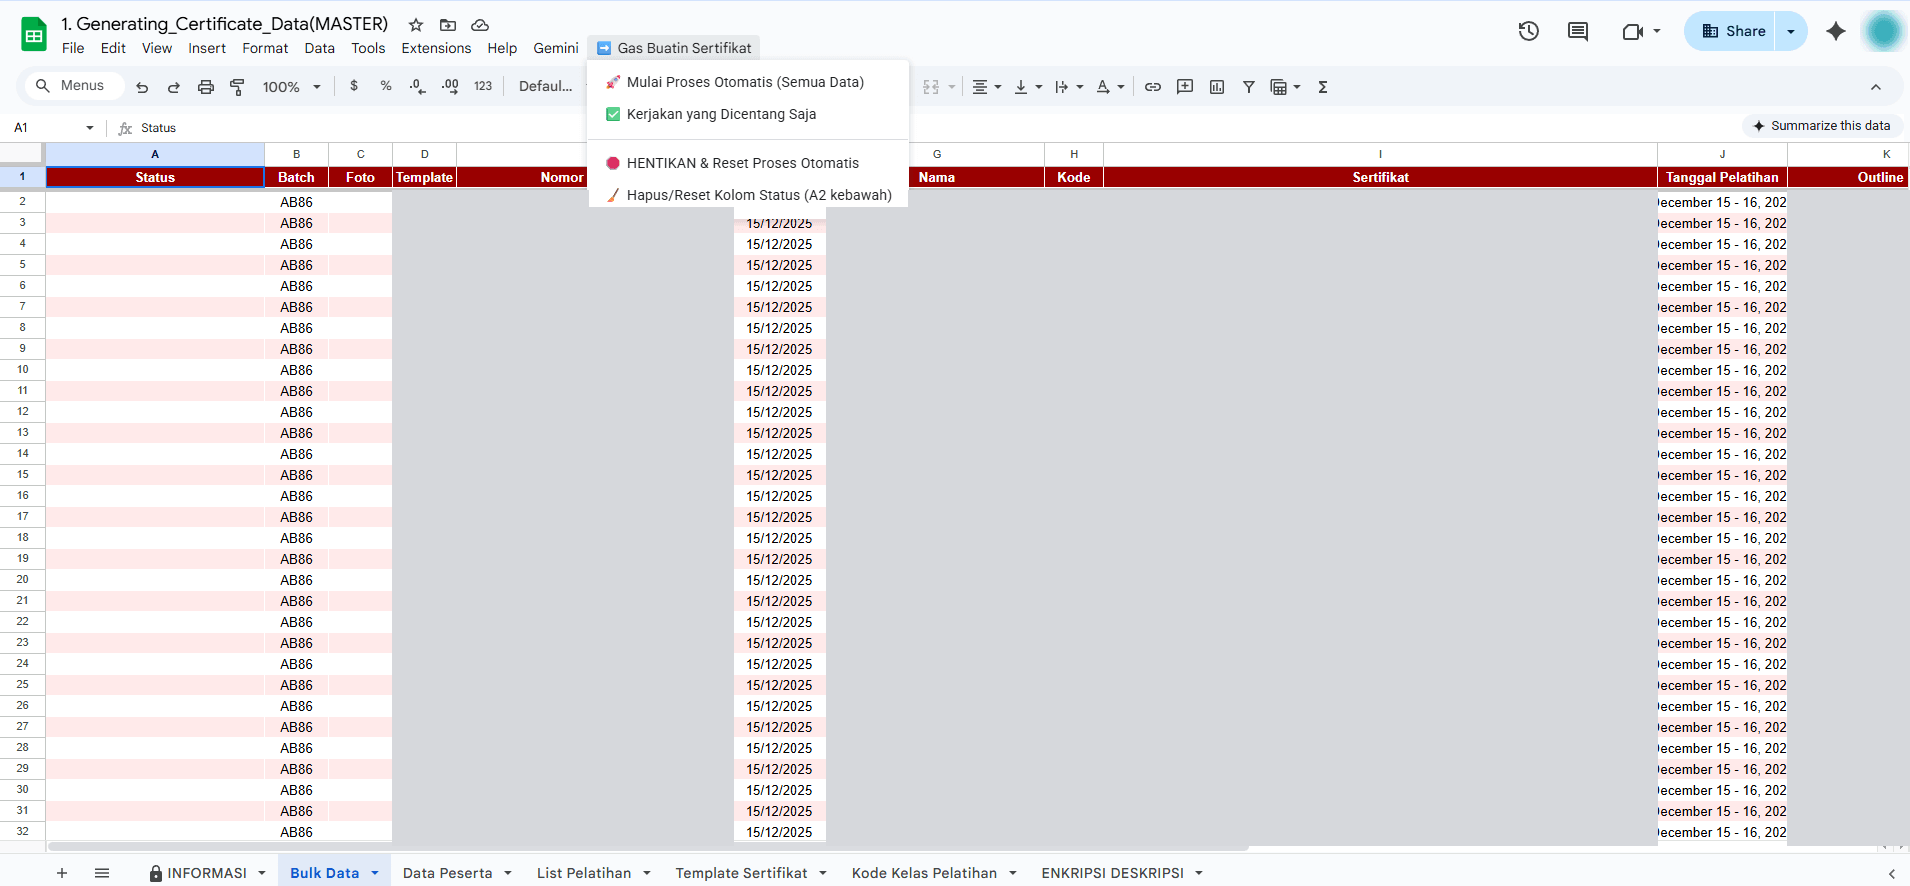Select Mulai Proses Otomatis (Semua Data)
The height and width of the screenshot is (886, 1910).
[x=748, y=82]
